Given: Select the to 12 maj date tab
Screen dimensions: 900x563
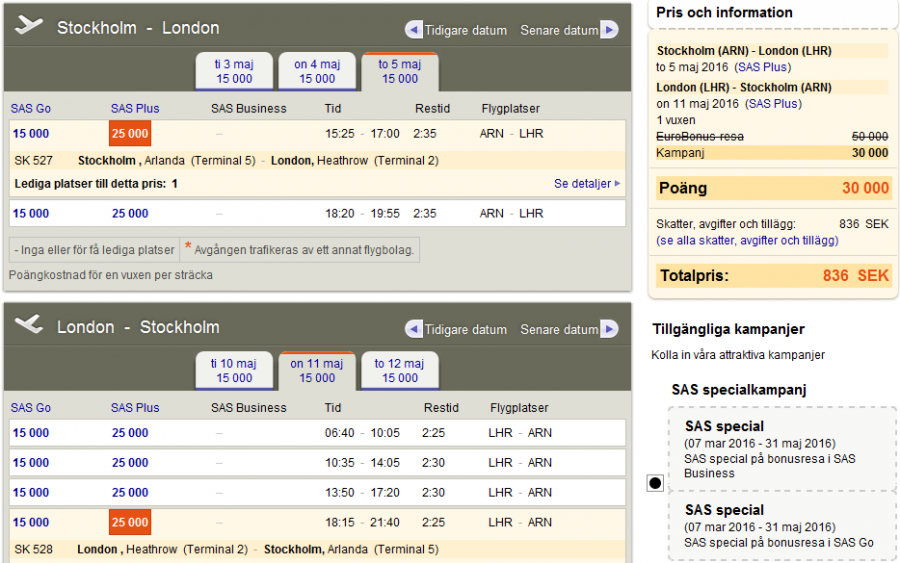Looking at the screenshot, I should [x=400, y=371].
